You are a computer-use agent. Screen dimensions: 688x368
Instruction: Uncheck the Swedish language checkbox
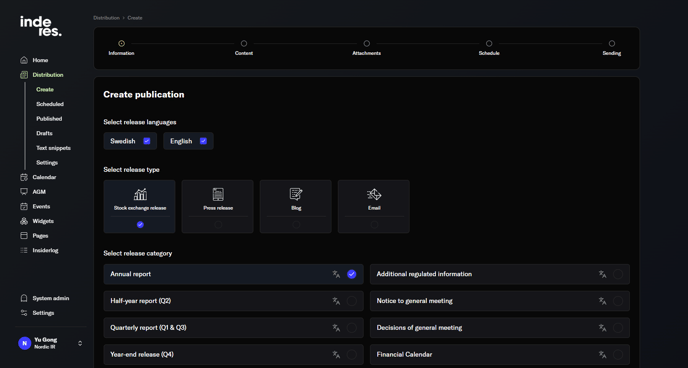coord(147,141)
